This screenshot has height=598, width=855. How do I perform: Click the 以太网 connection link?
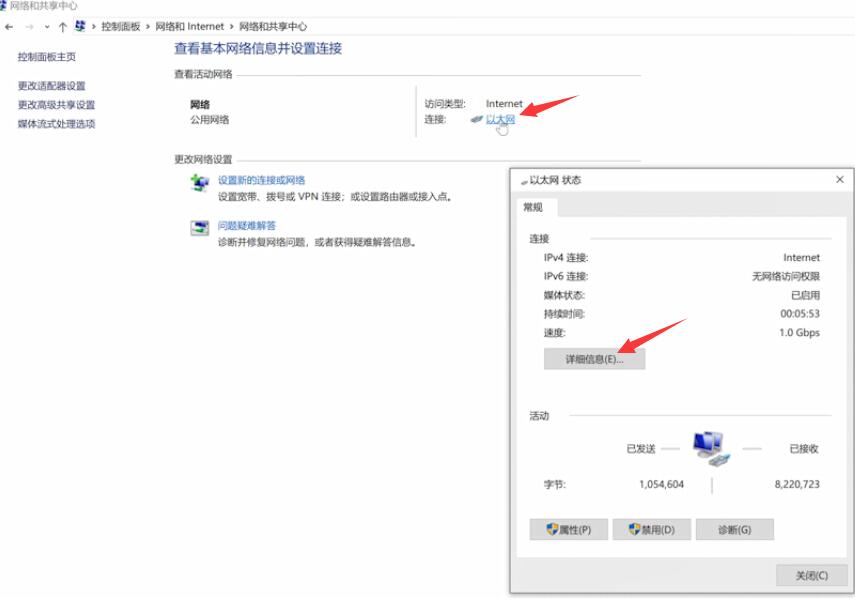point(500,119)
